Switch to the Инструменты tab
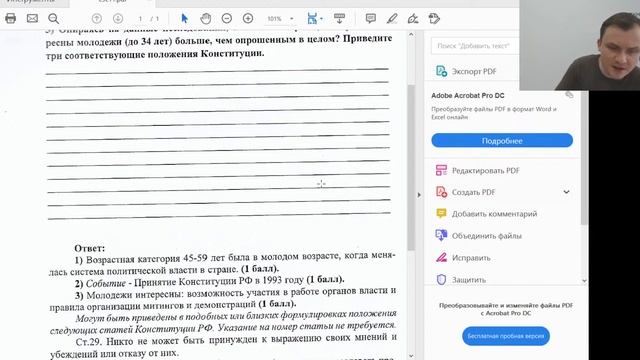Viewport: 640px width, 360px height. (x=31, y=2)
